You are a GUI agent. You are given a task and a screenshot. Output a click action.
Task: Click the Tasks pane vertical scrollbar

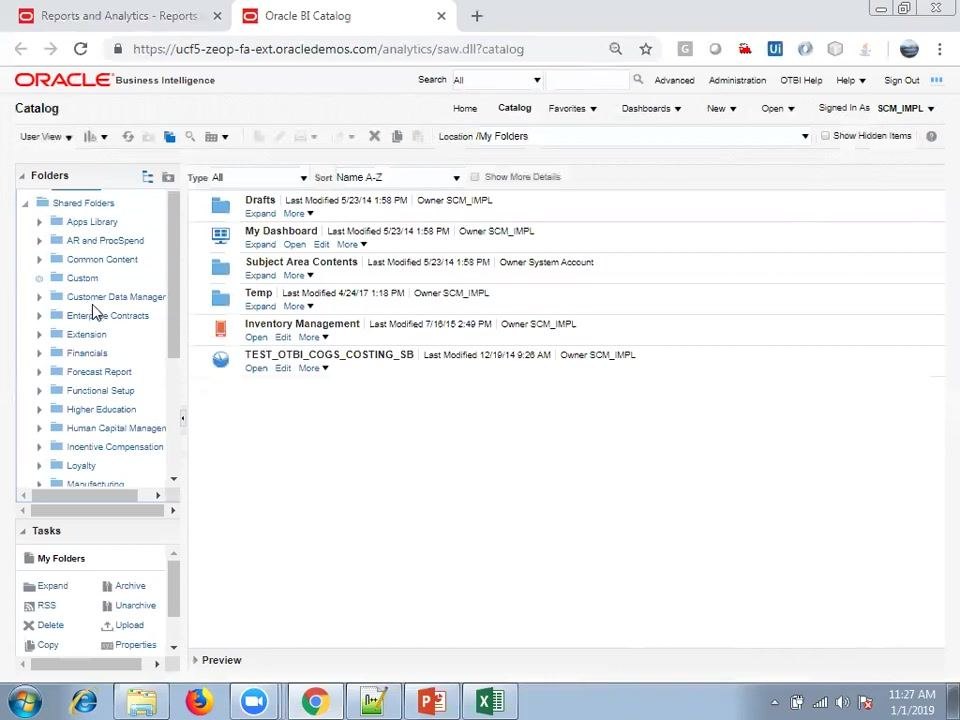point(174,588)
